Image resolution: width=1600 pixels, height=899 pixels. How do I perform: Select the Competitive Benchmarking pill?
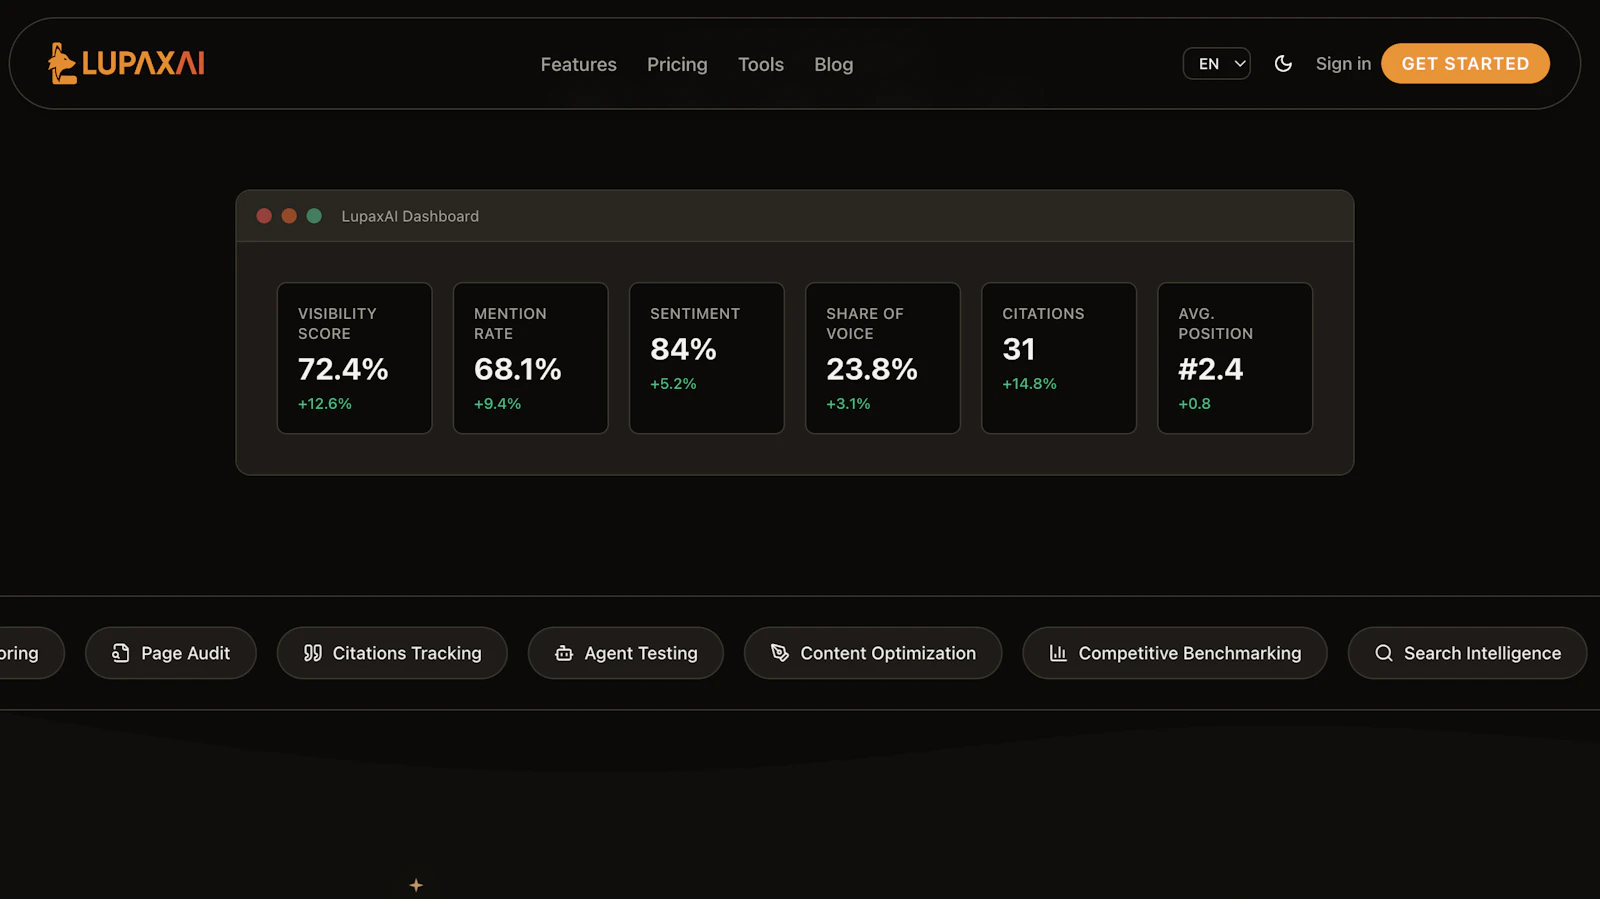coord(1175,653)
